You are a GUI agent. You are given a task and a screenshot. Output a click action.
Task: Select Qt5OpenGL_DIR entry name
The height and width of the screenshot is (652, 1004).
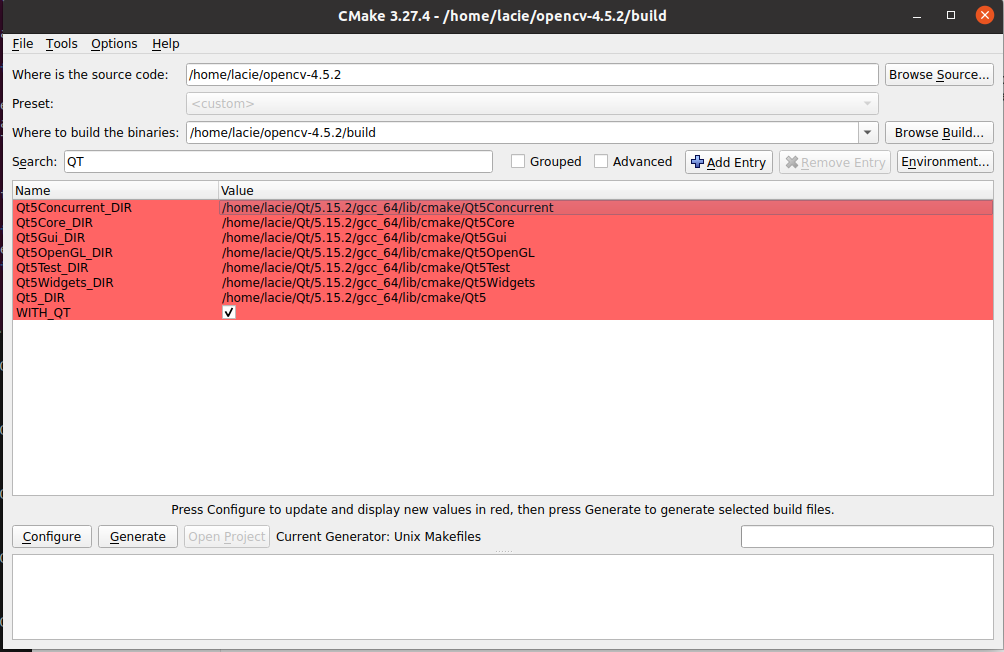point(64,252)
